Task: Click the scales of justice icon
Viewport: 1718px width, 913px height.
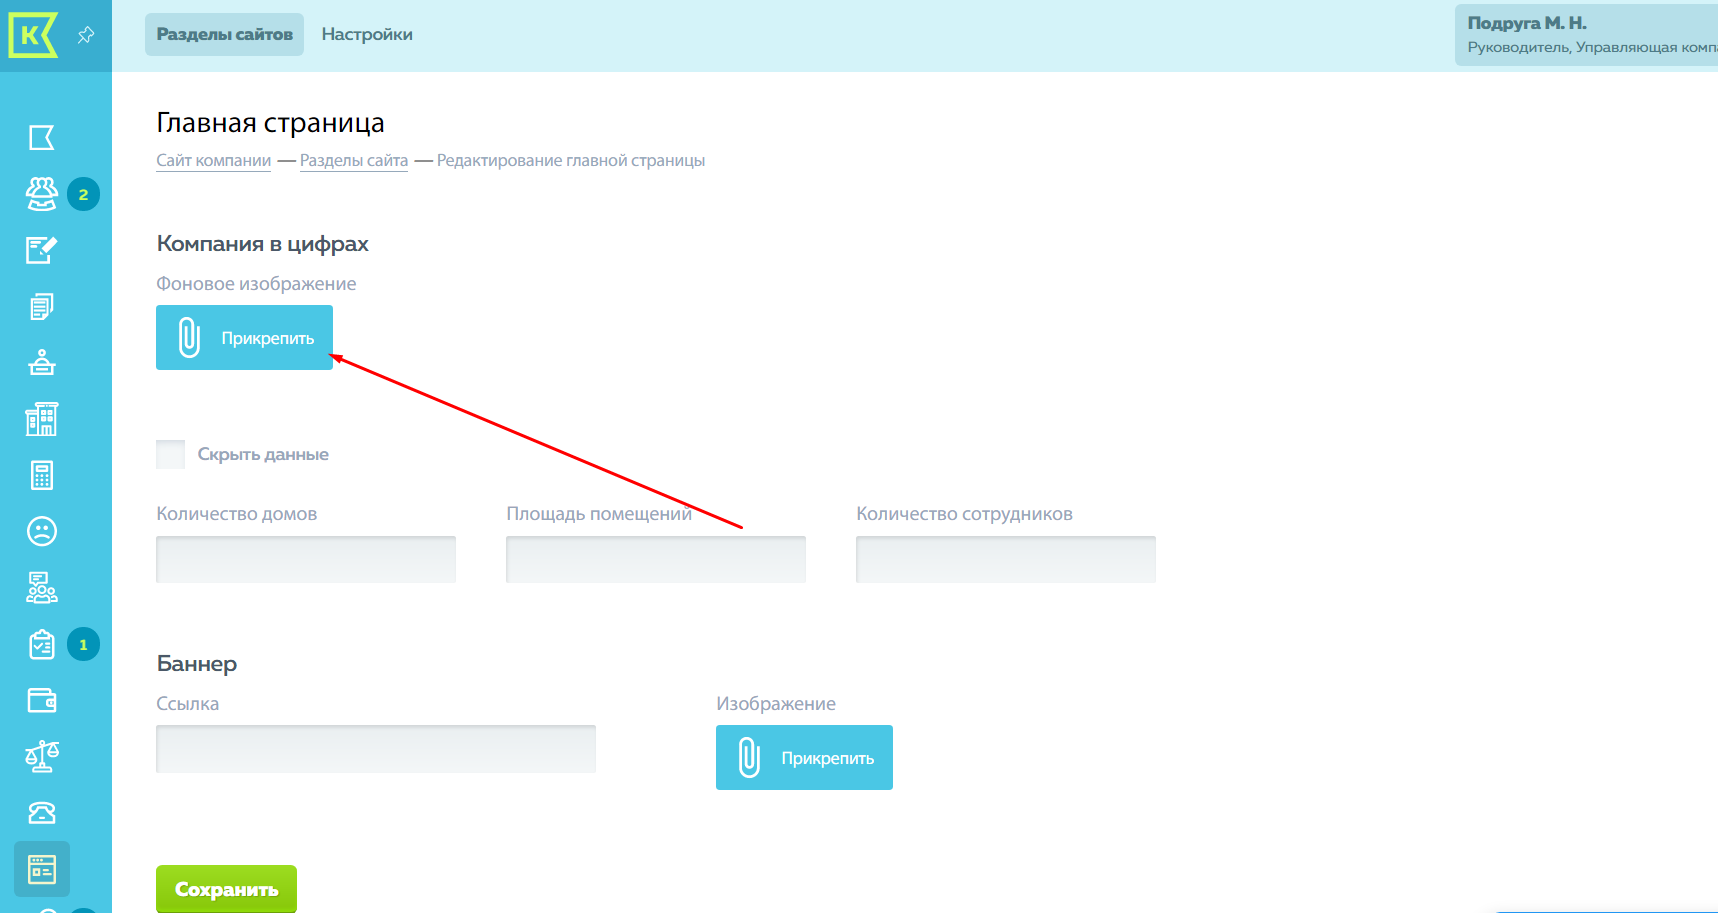Action: point(42,756)
